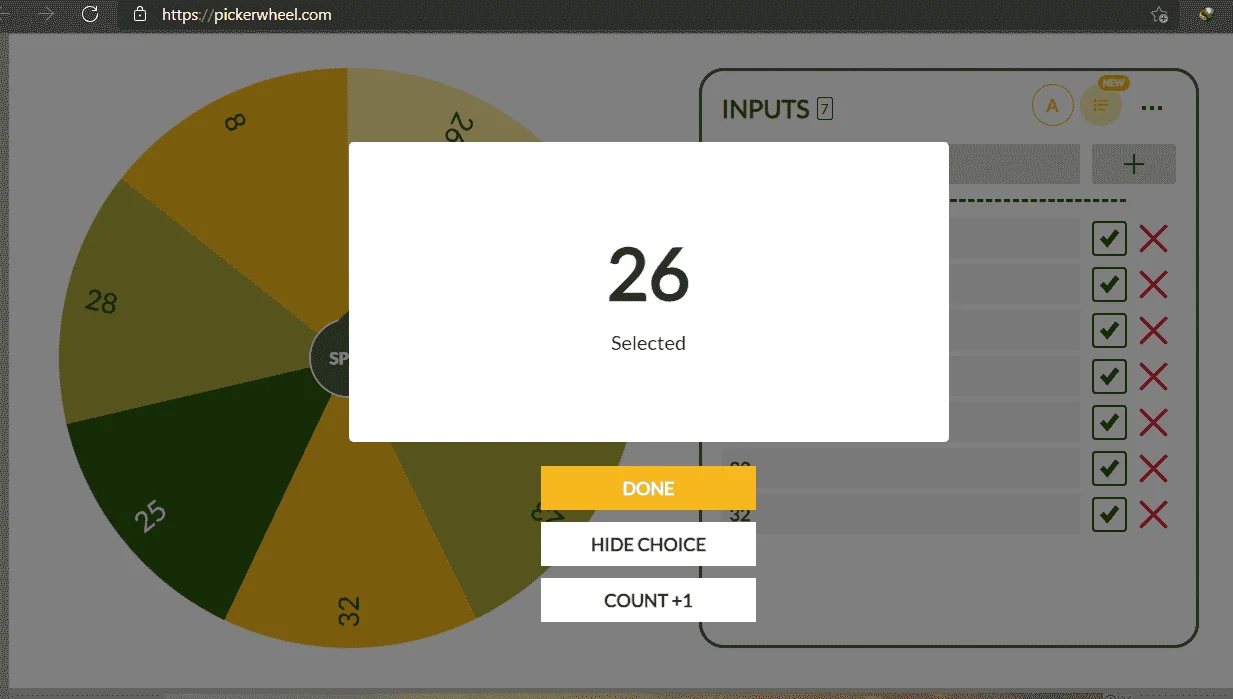Delete the fifth input with its red X
The image size is (1233, 699).
(1153, 423)
